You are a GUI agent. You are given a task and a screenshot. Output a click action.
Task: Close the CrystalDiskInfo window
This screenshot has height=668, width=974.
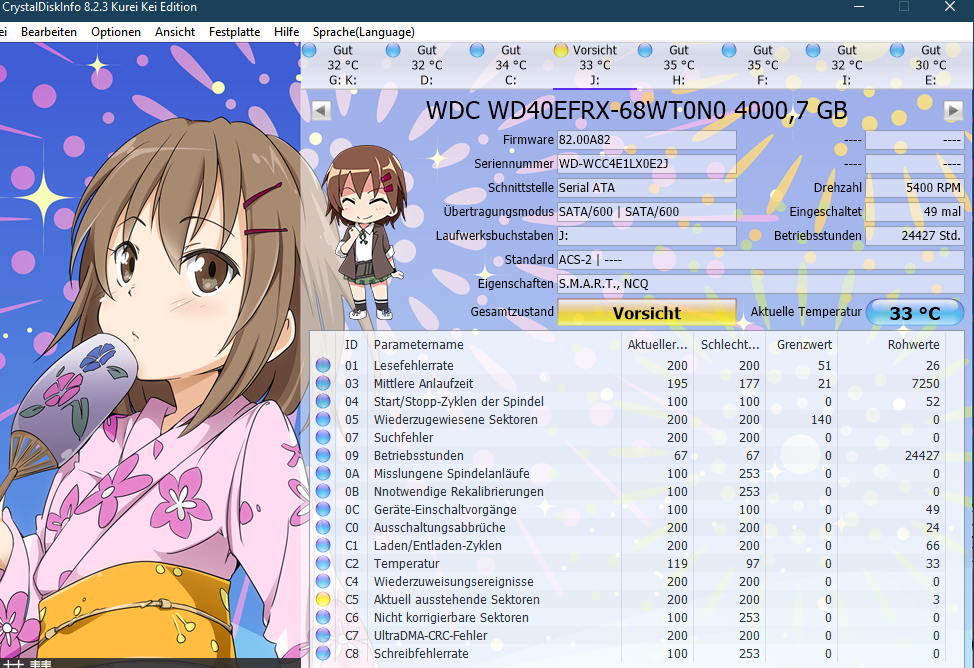point(950,7)
